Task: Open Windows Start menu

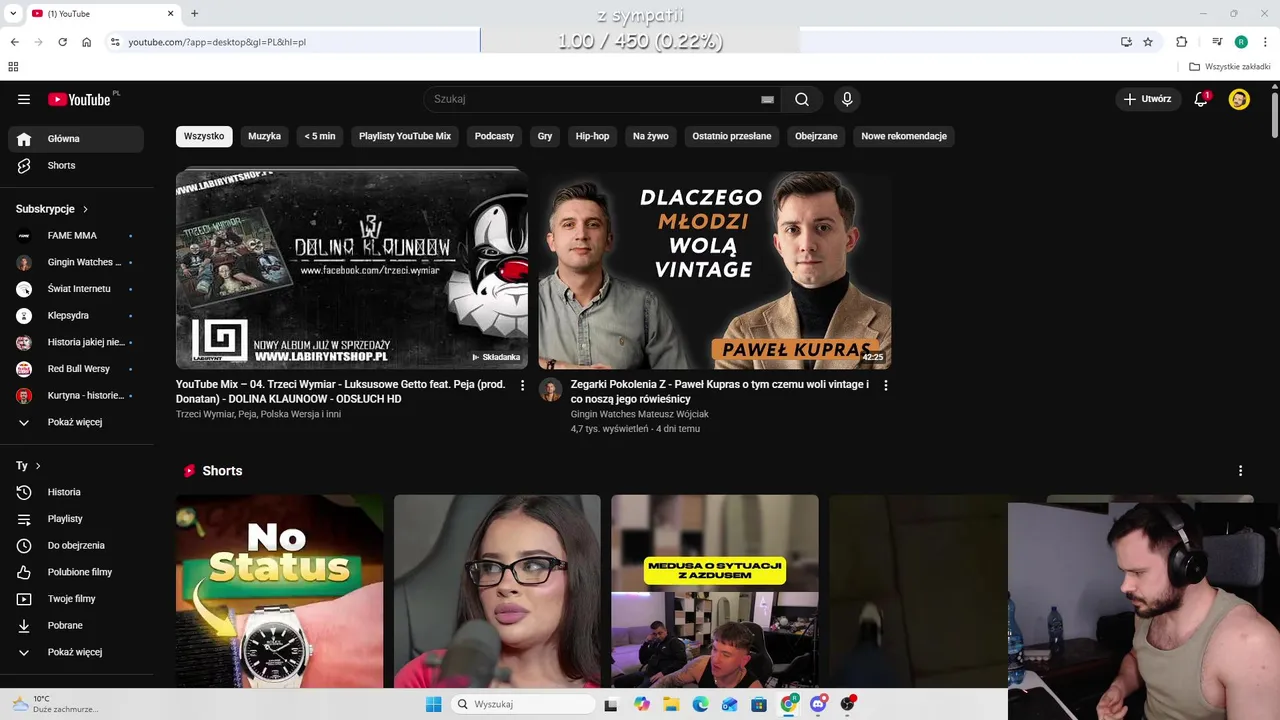Action: coord(433,704)
